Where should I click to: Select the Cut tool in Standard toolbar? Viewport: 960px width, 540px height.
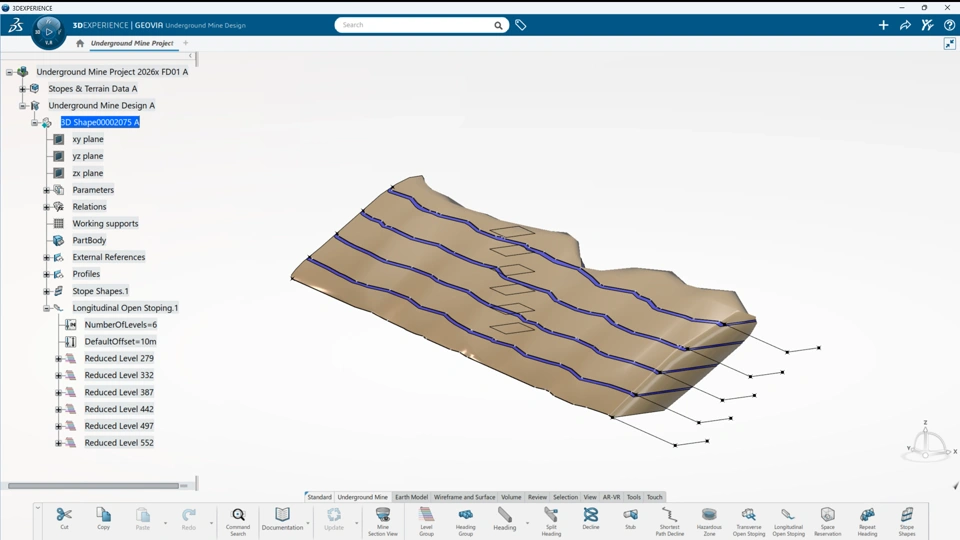64,518
